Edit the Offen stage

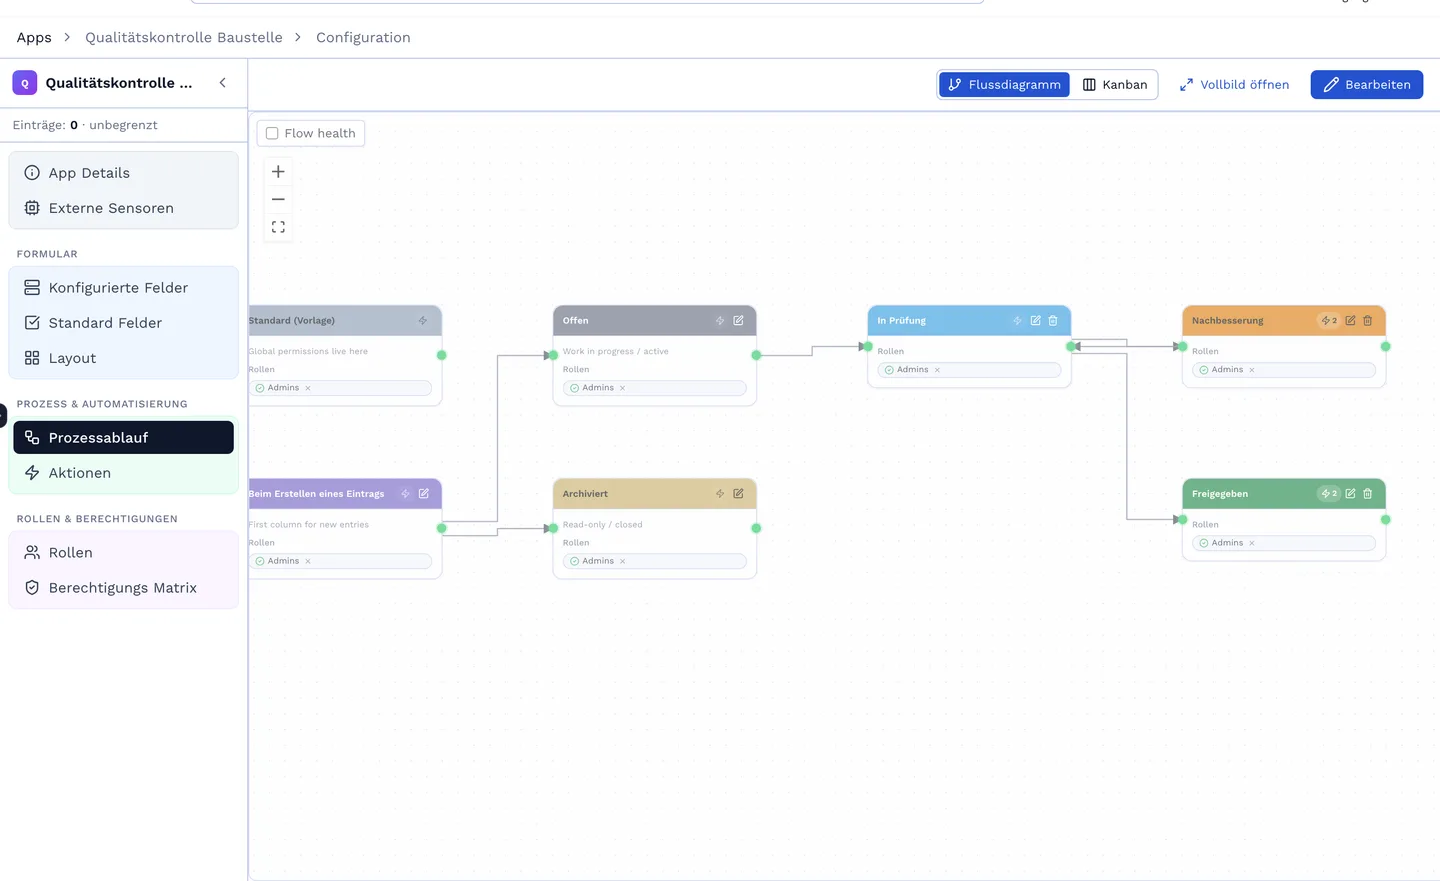coord(738,321)
